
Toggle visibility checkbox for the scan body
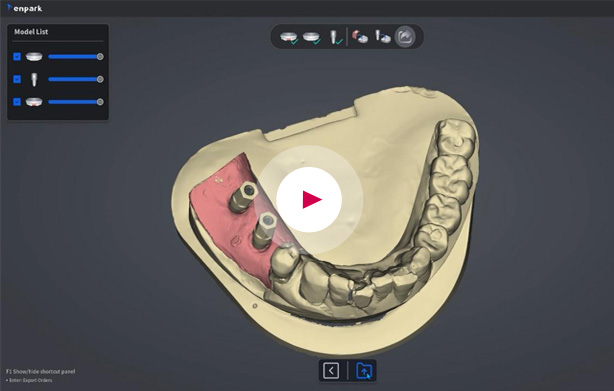[x=17, y=79]
